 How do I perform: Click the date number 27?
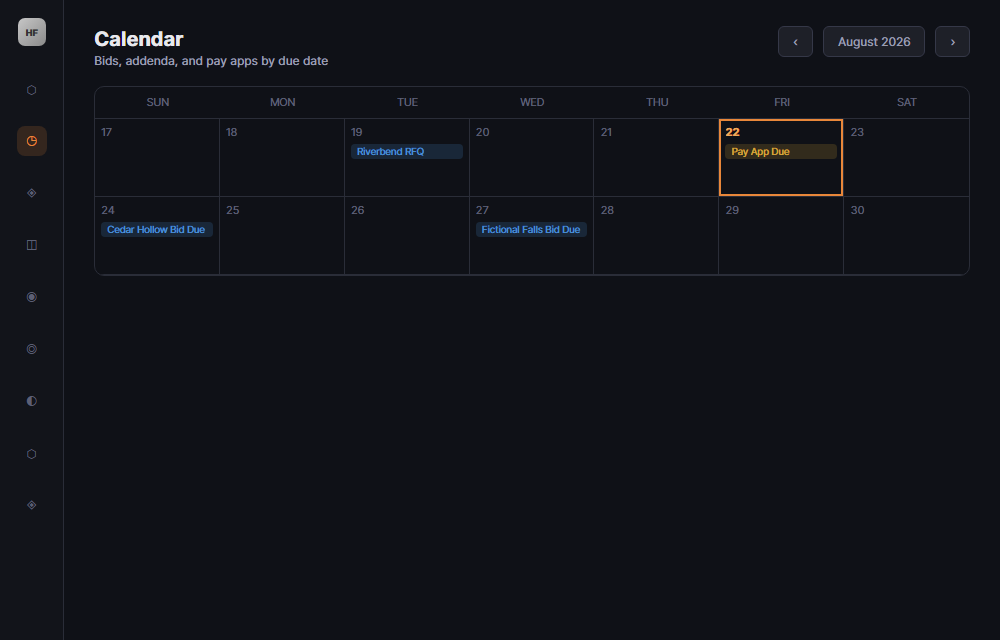coord(482,210)
